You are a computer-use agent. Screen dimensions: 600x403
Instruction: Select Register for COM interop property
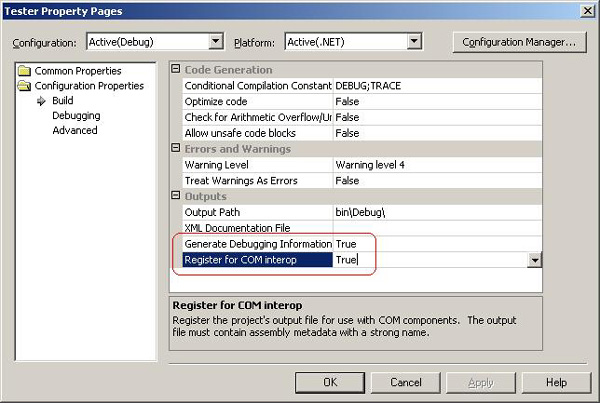coord(258,260)
